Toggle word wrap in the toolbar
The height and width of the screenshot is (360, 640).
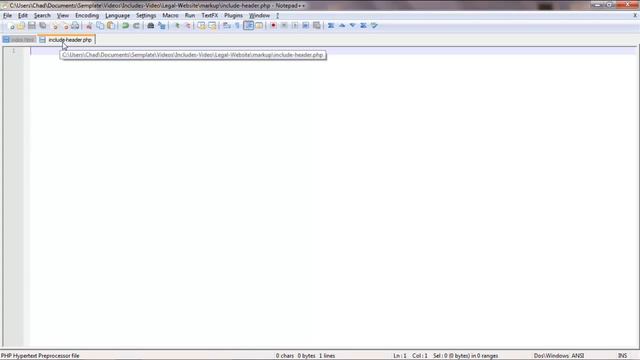click(x=227, y=26)
